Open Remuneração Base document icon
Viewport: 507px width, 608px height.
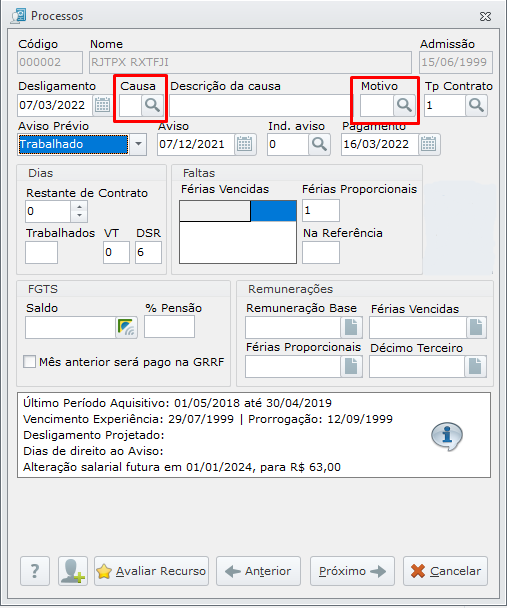tap(352, 327)
